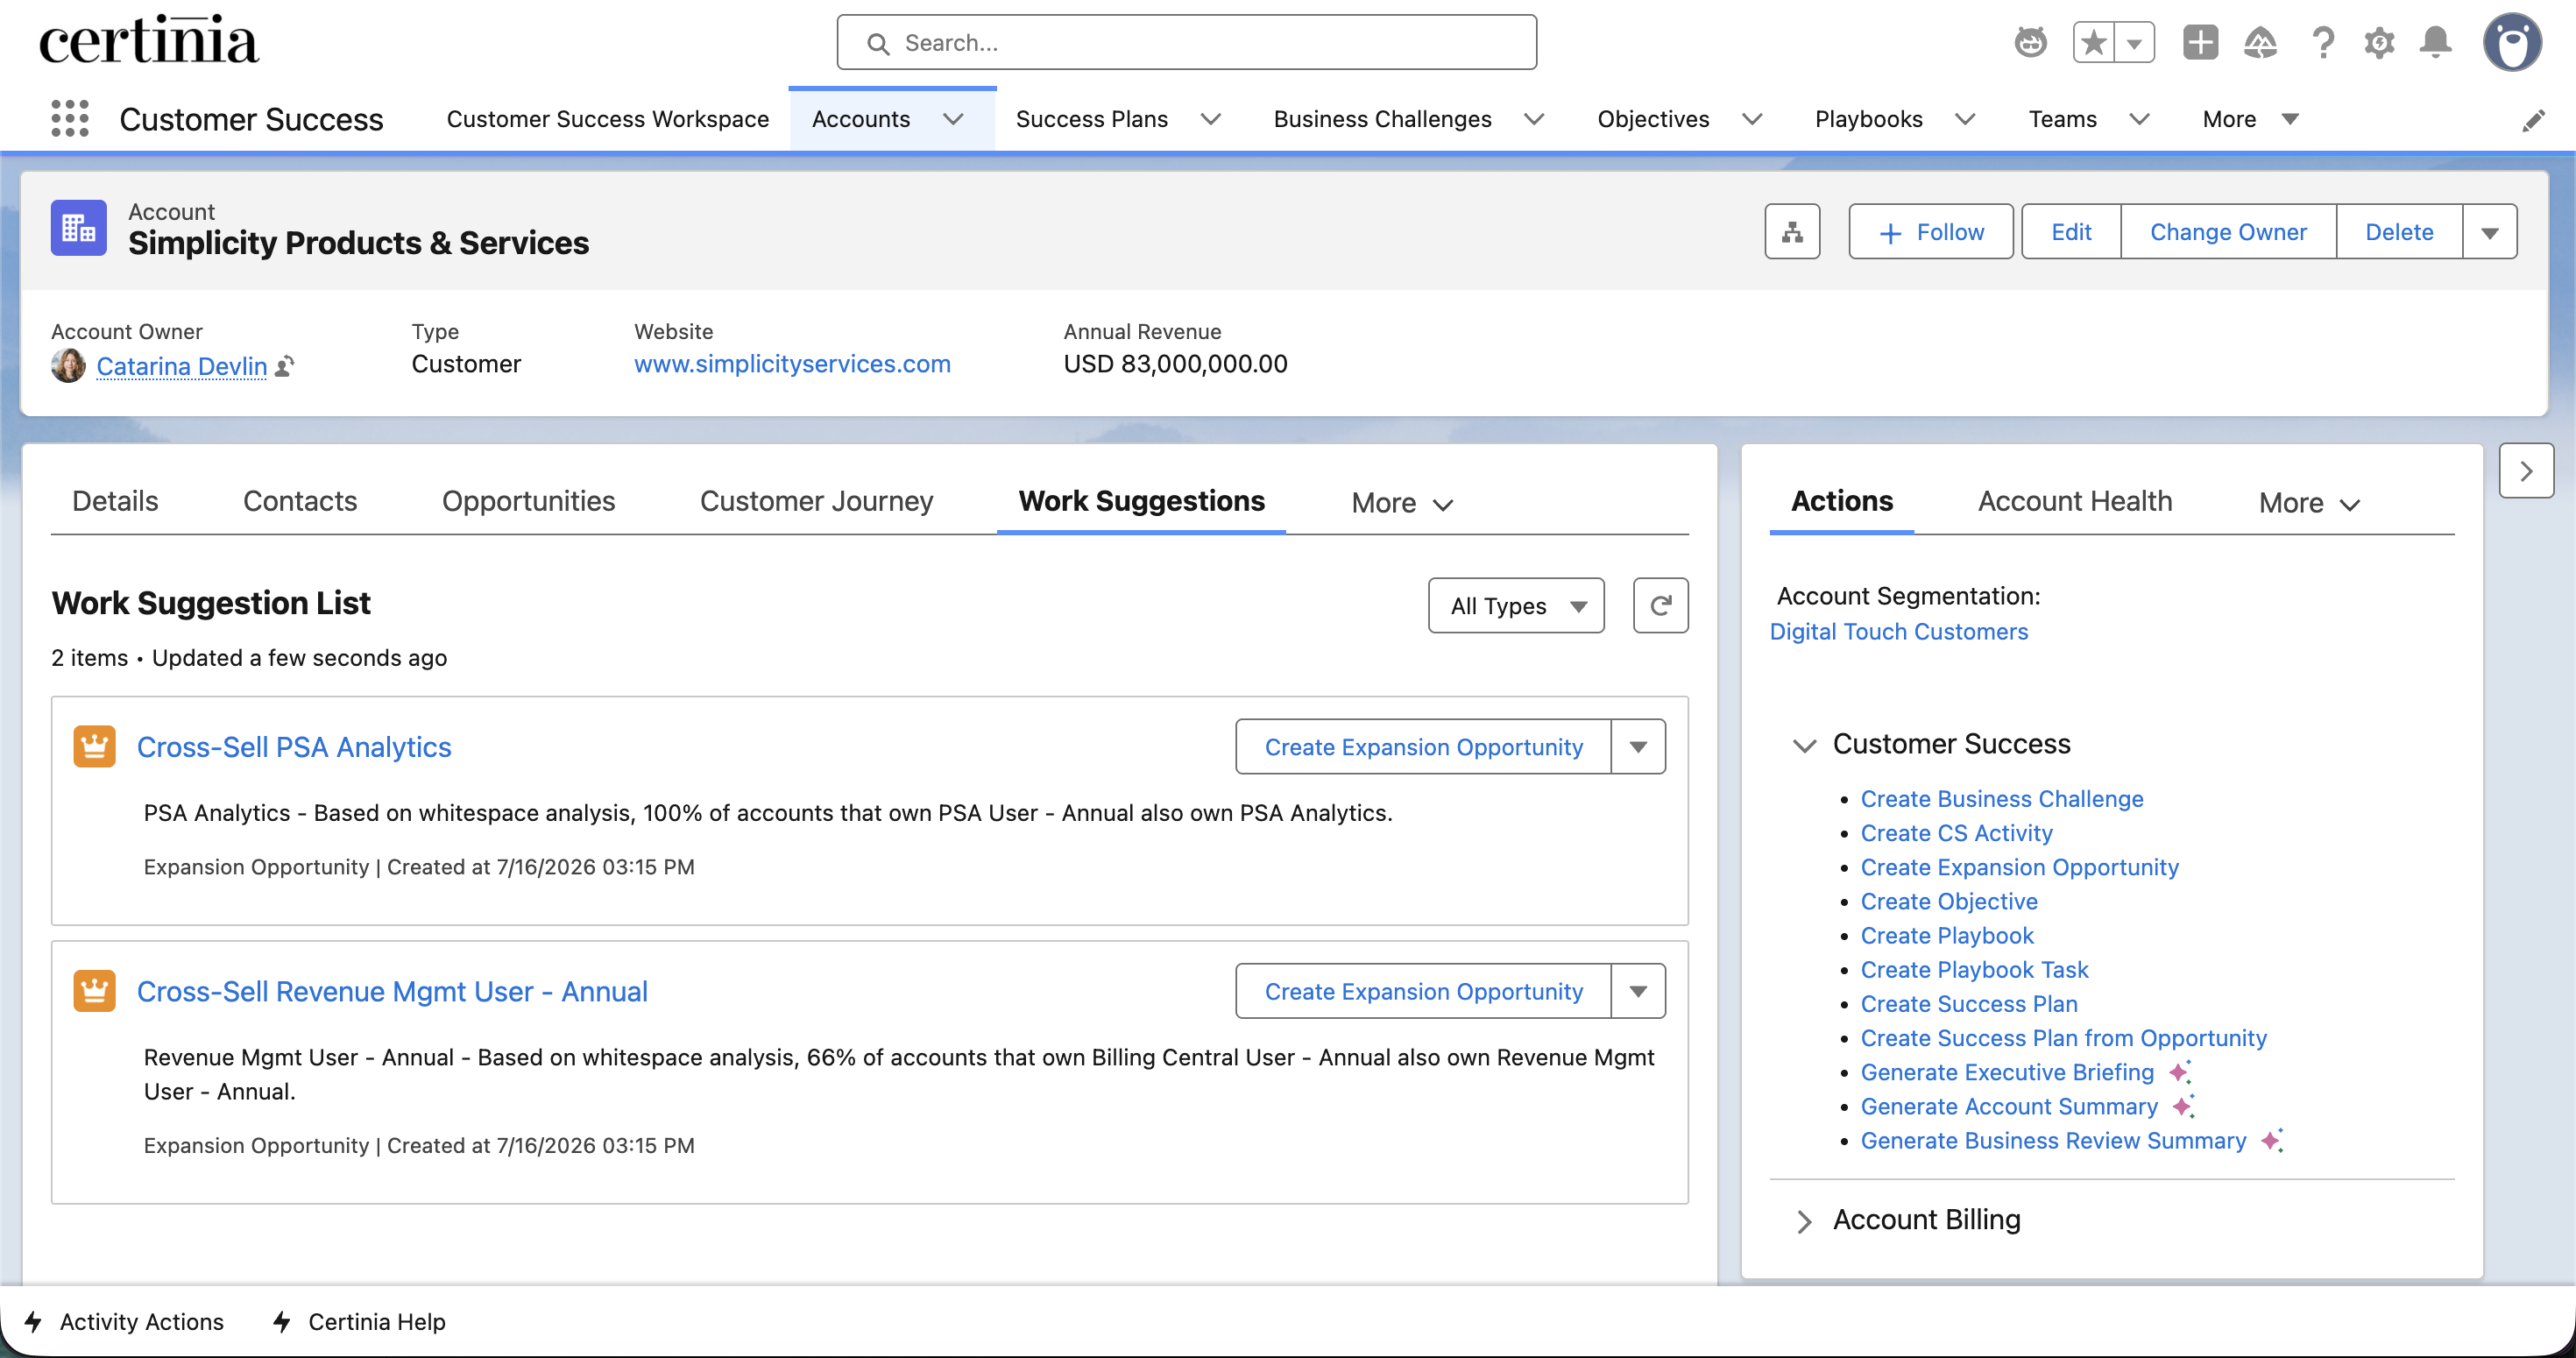Image resolution: width=2576 pixels, height=1358 pixels.
Task: Switch to the Customer Journey tab
Action: tap(816, 501)
